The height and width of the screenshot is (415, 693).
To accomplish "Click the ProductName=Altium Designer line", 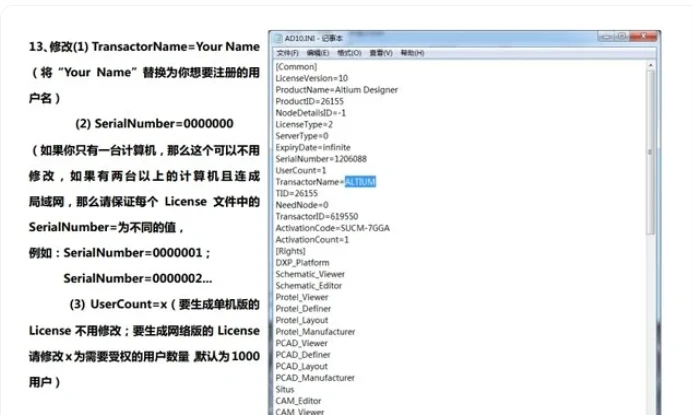I will click(337, 90).
